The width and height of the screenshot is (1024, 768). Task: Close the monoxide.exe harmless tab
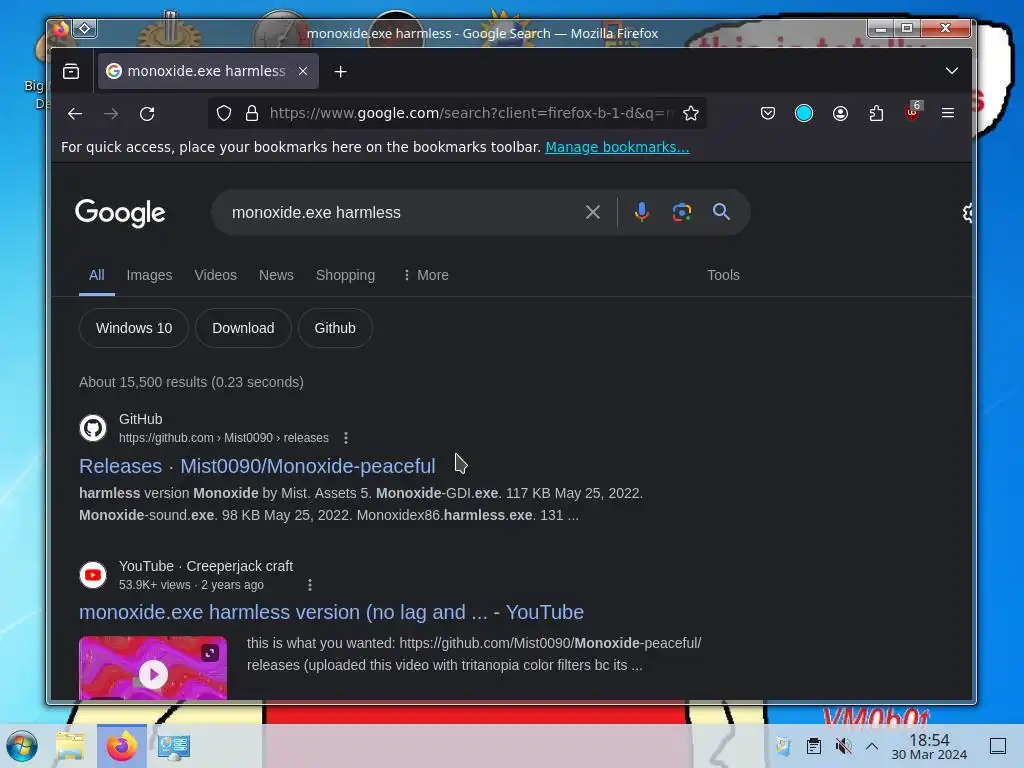(x=303, y=71)
